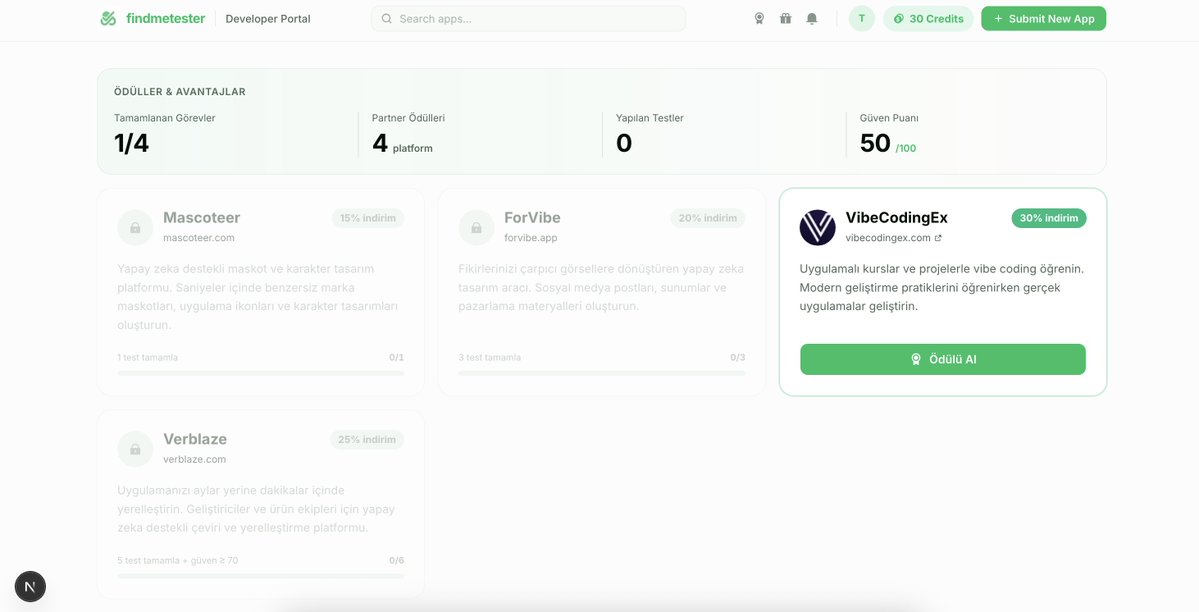The image size is (1199, 612).
Task: Open the Next.js N dev tools badge
Action: (30, 587)
